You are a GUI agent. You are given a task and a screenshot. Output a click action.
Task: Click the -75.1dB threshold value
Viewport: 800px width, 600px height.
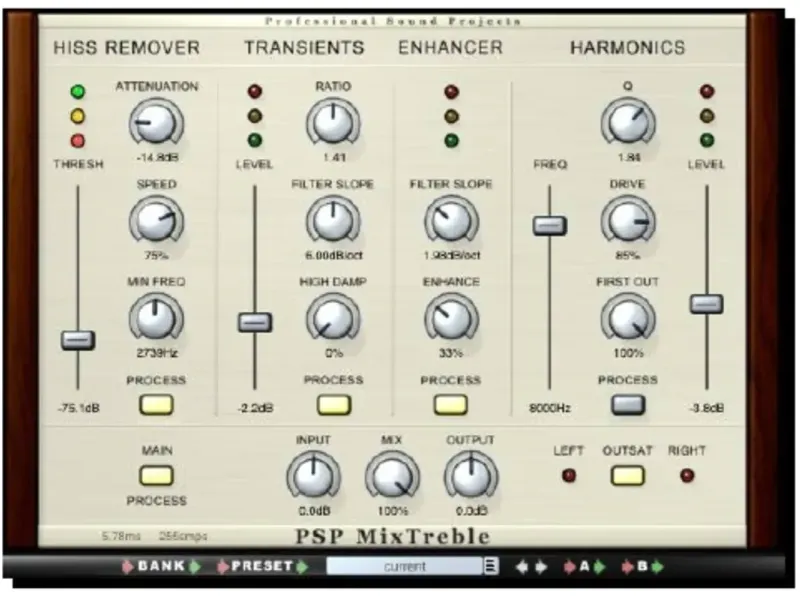(79, 408)
